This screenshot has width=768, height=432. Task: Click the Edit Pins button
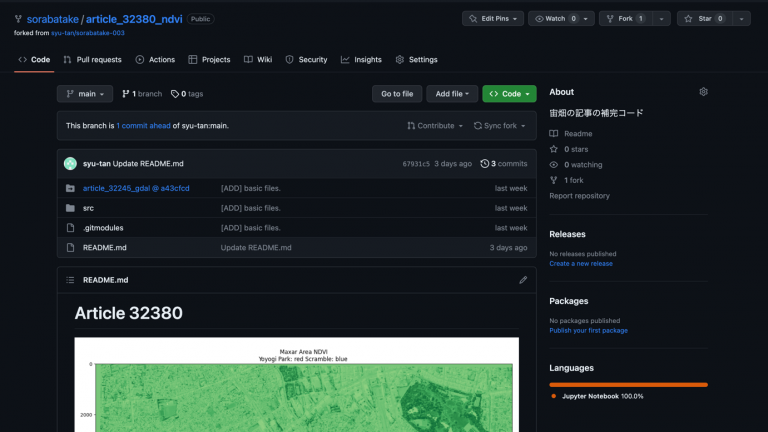pos(493,19)
